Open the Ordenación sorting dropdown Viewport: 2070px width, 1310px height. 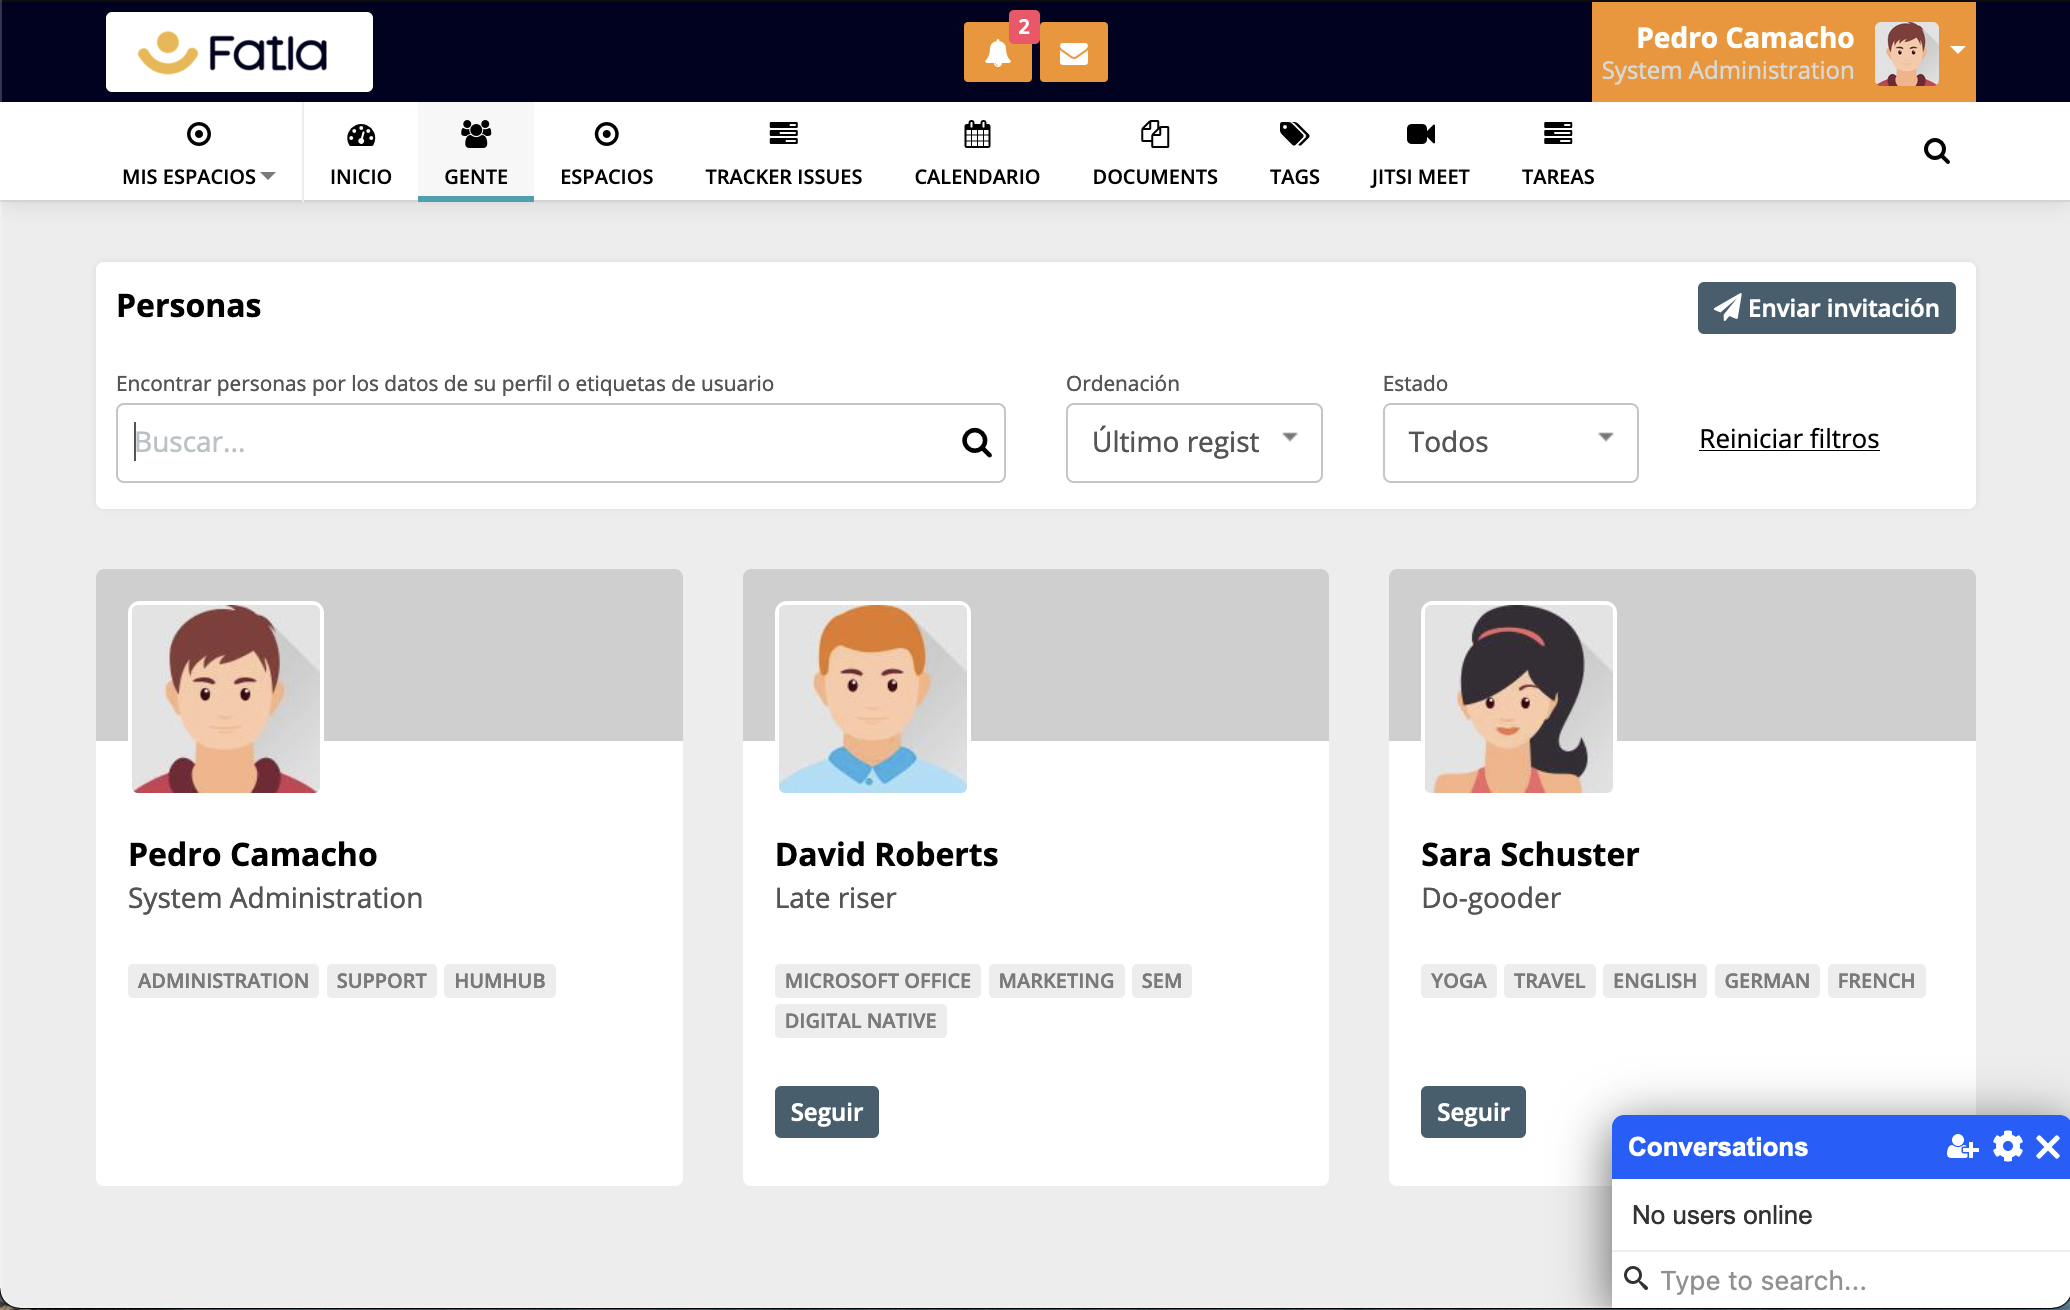pos(1193,443)
